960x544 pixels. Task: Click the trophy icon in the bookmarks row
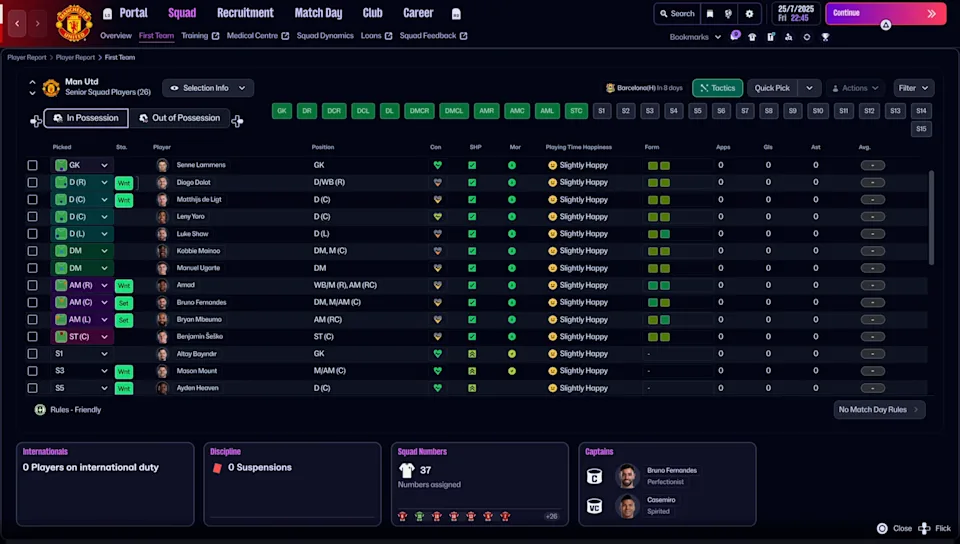825,37
